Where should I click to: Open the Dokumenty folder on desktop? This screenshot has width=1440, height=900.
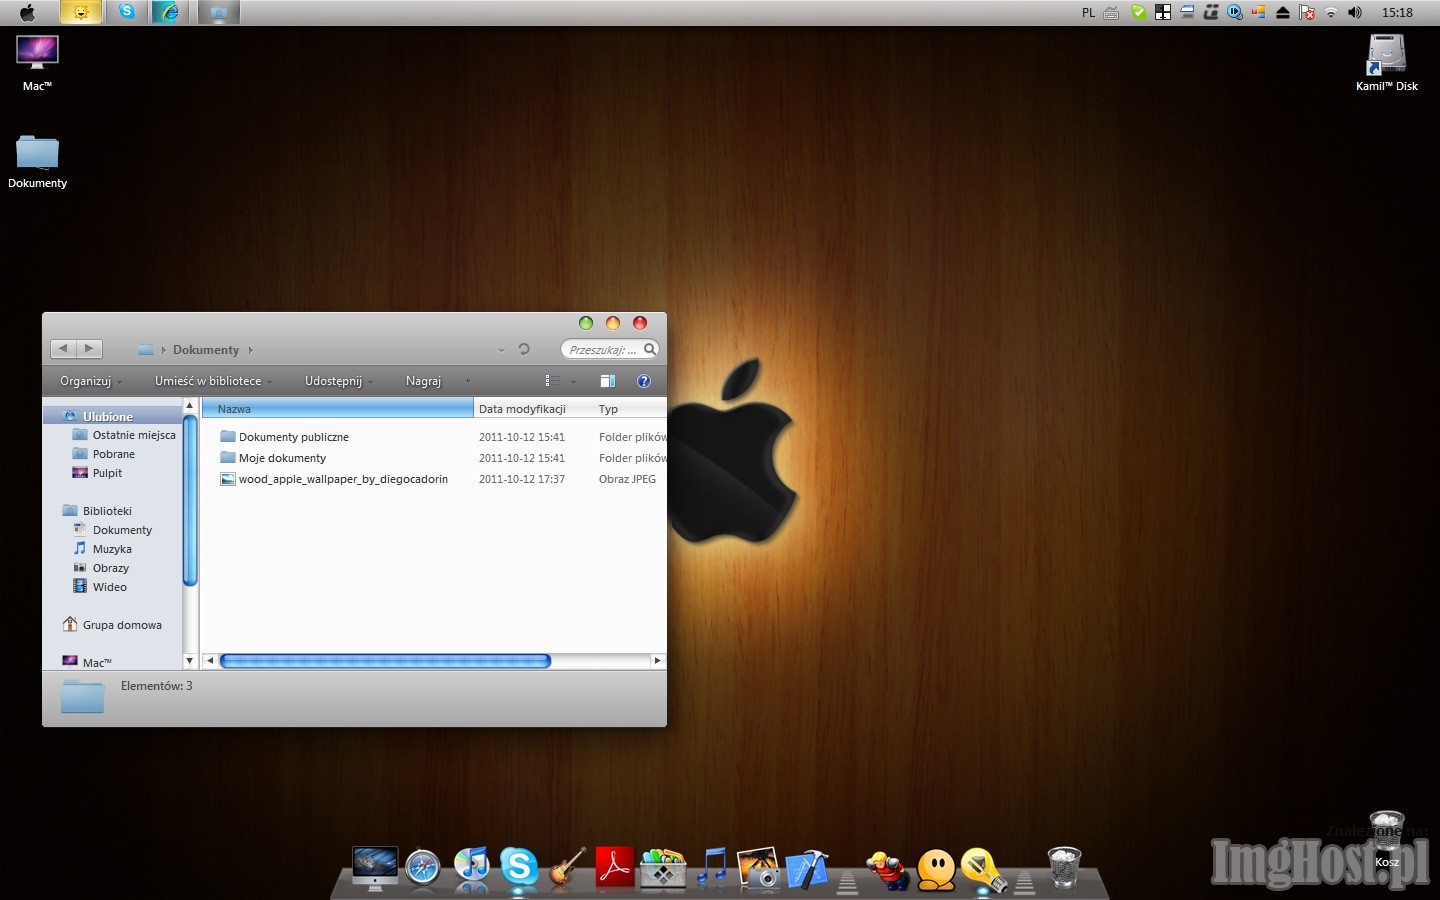(x=37, y=161)
